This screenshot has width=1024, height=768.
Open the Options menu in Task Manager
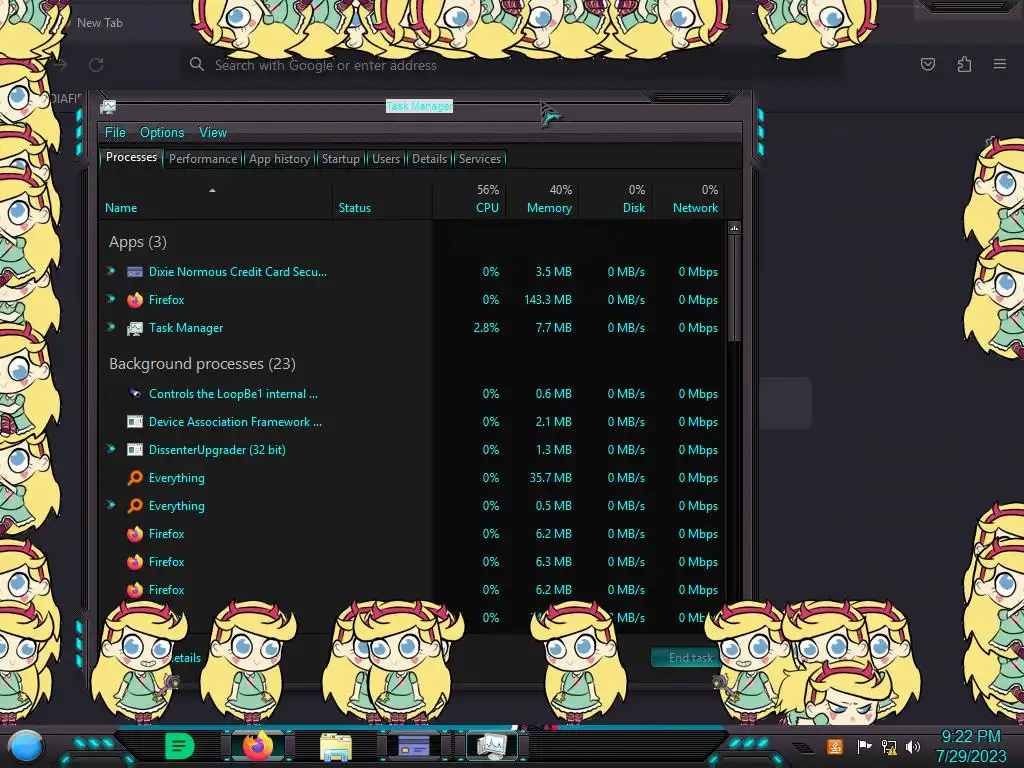162,133
